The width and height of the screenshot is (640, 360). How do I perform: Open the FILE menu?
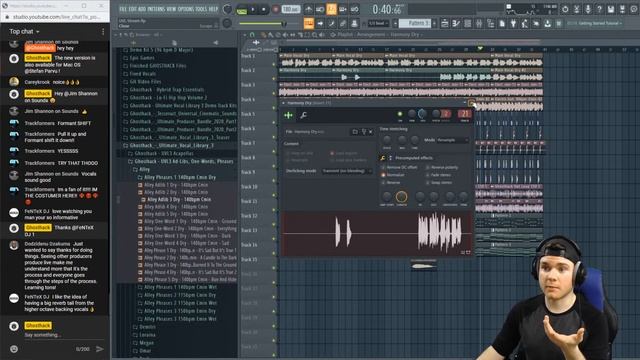pos(123,9)
